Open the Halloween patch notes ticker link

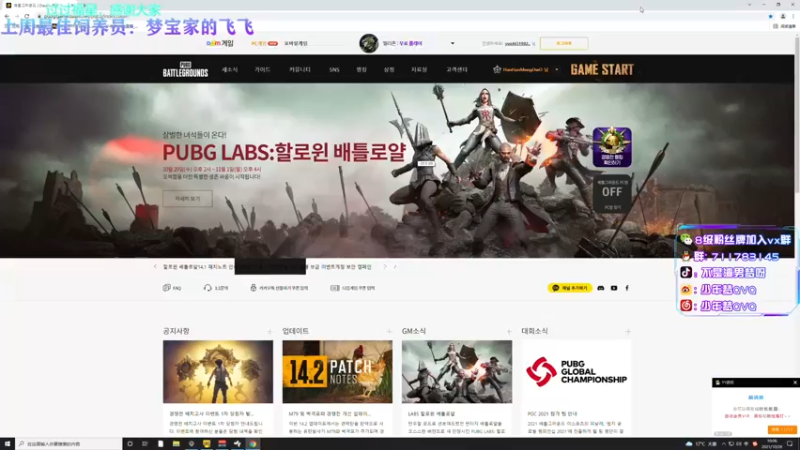[x=198, y=267]
